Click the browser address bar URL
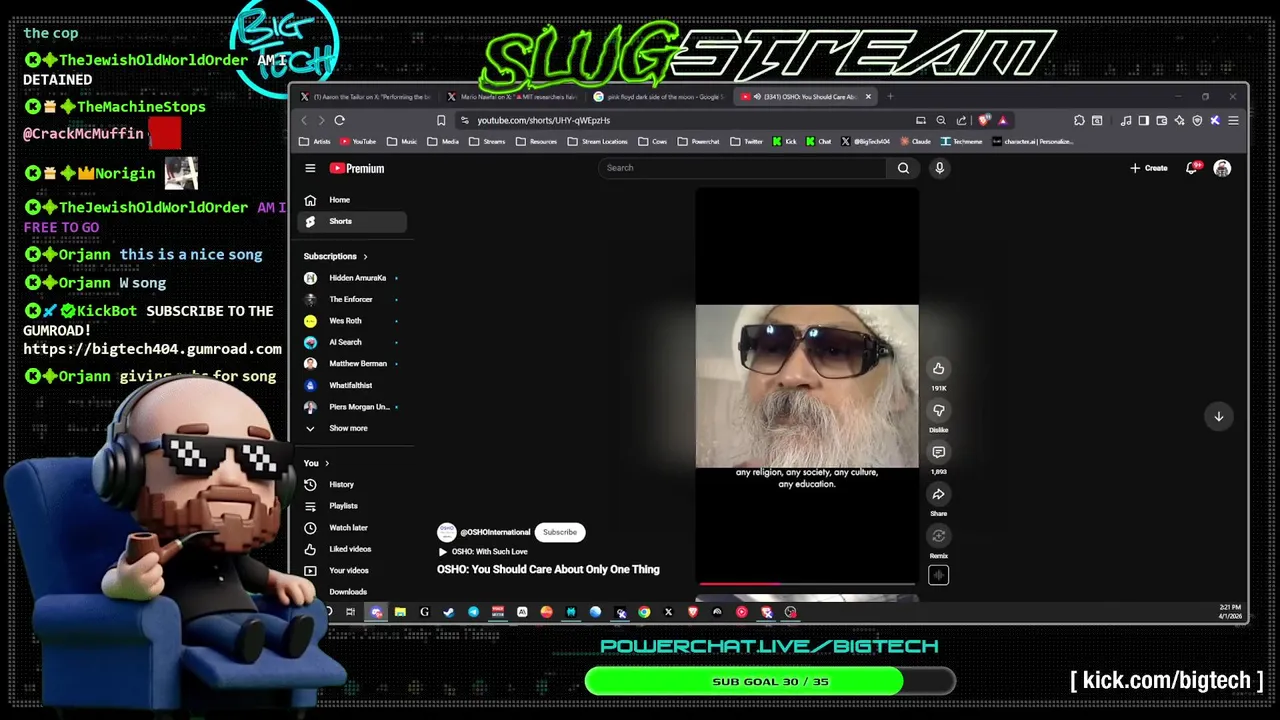 (543, 120)
